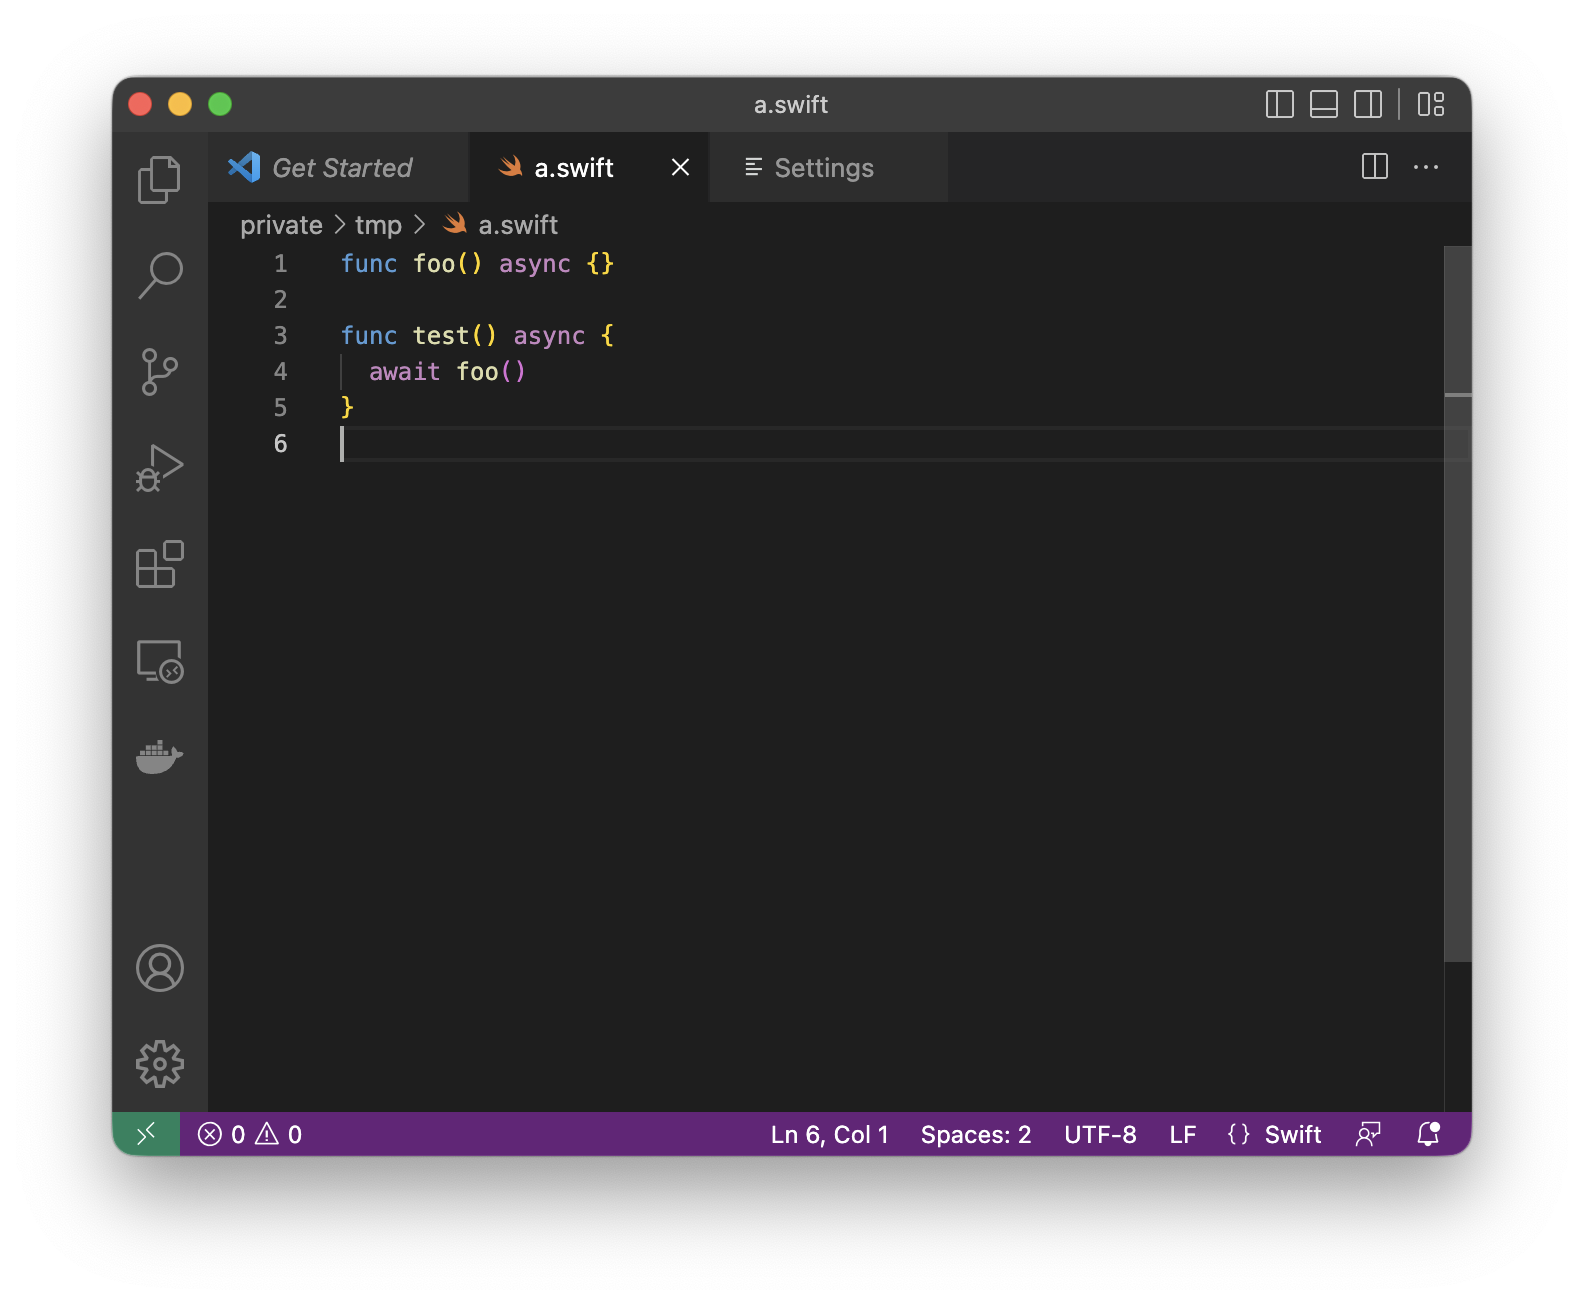Toggle the primary side bar
Screen dimensions: 1584x1304
click(x=1280, y=104)
